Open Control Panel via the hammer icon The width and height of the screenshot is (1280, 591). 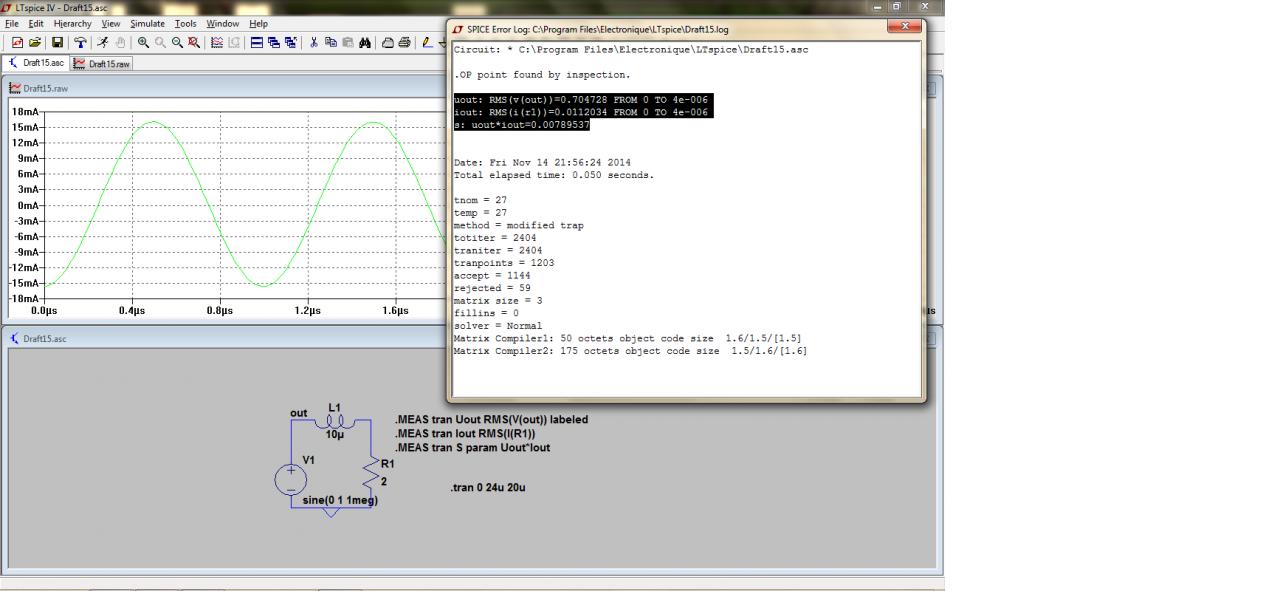80,43
